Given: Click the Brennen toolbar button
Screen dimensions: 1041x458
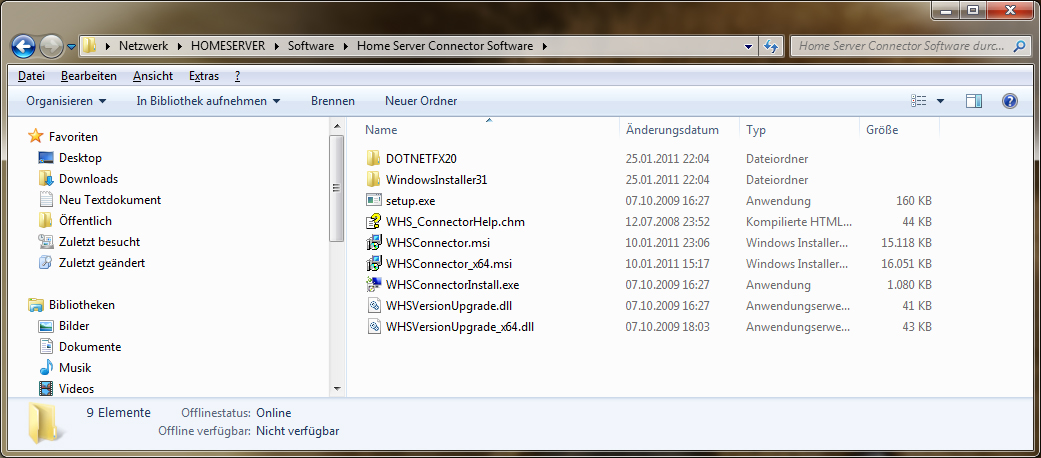Looking at the screenshot, I should point(332,101).
